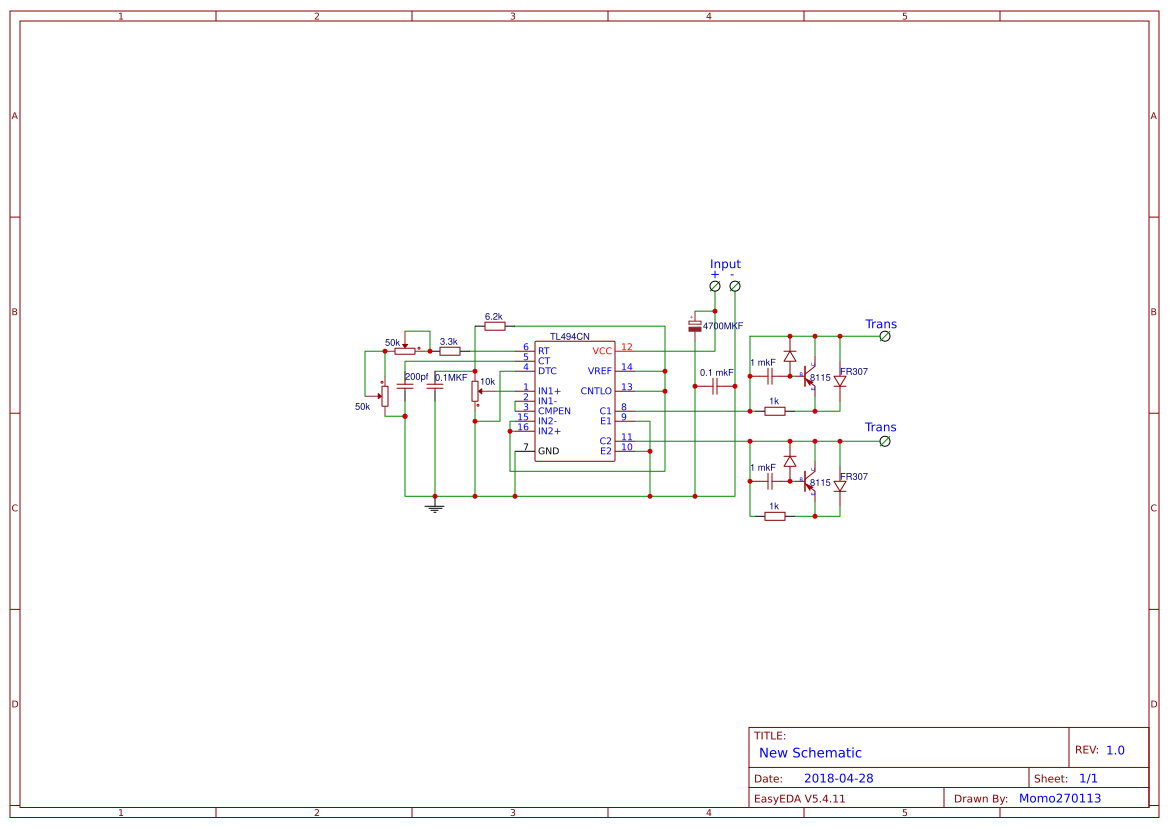Click the REV value 1.0
Image resolution: width=1169 pixels, height=828 pixels.
point(1115,750)
